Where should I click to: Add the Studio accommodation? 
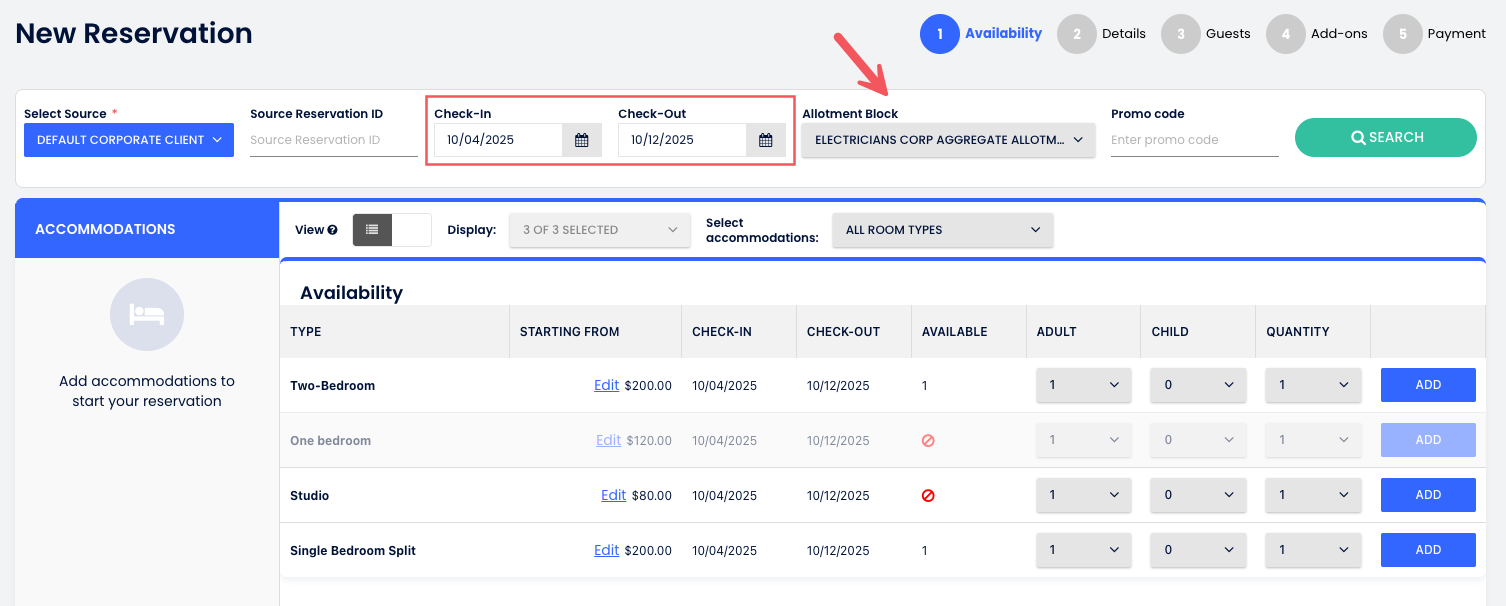click(1427, 495)
